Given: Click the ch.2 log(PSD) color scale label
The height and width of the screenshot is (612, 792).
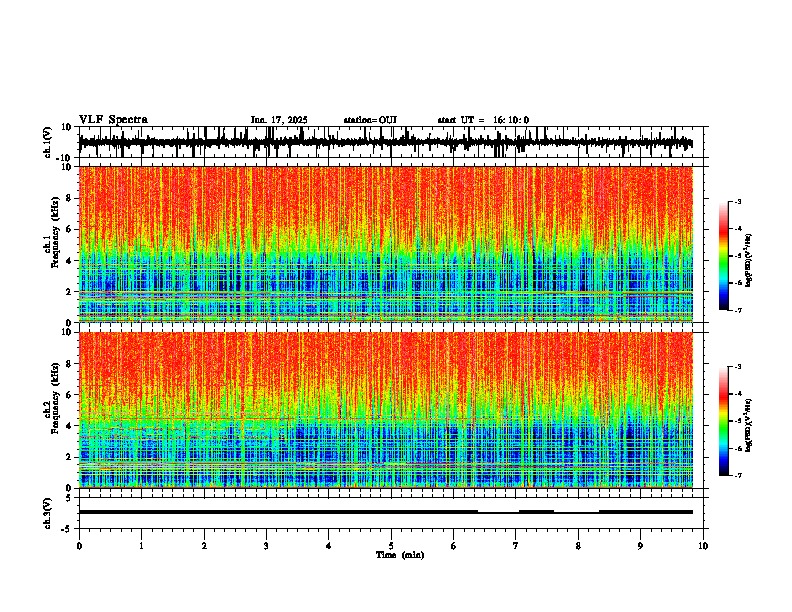Looking at the screenshot, I should coord(749,425).
